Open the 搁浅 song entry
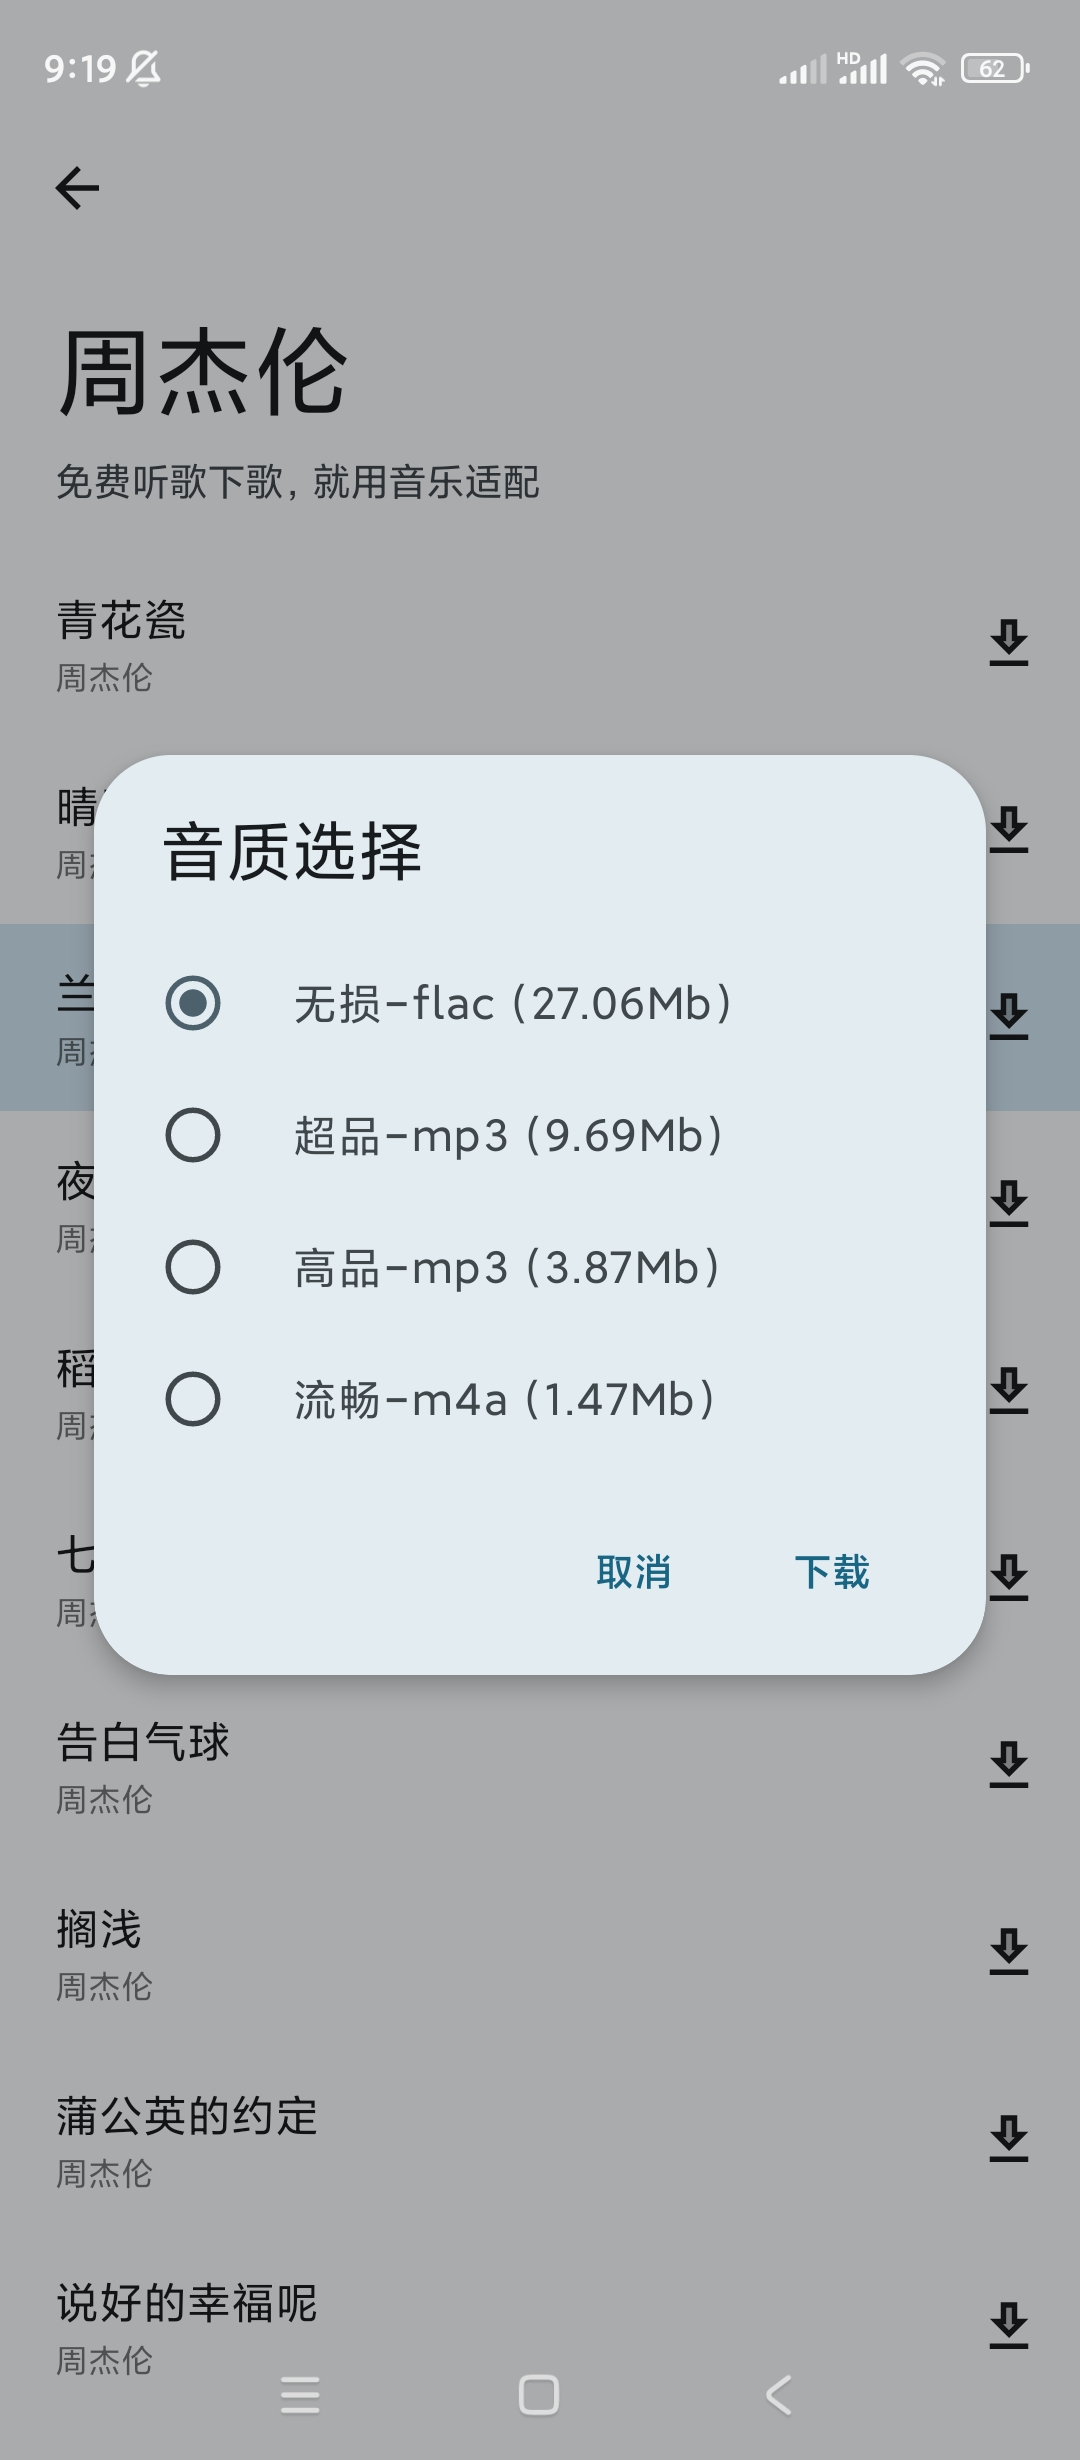Image resolution: width=1080 pixels, height=2460 pixels. tap(99, 1930)
